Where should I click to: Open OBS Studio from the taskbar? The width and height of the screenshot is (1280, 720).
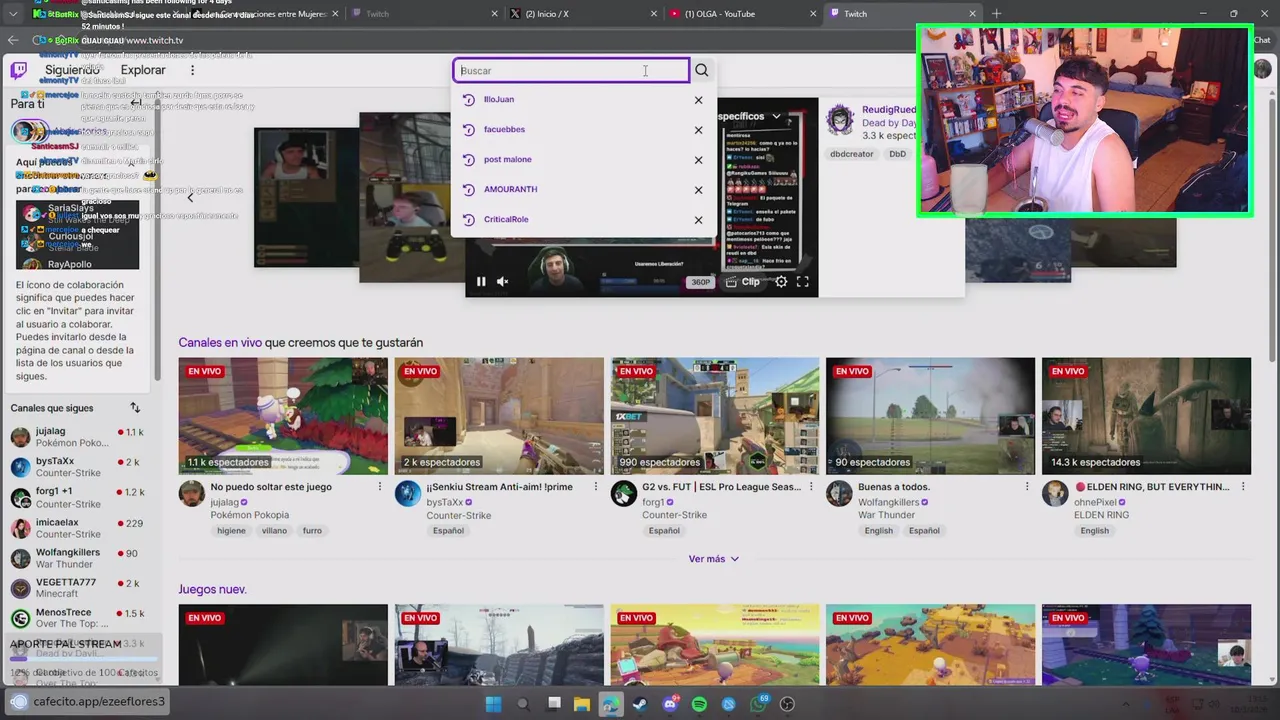pyautogui.click(x=787, y=704)
